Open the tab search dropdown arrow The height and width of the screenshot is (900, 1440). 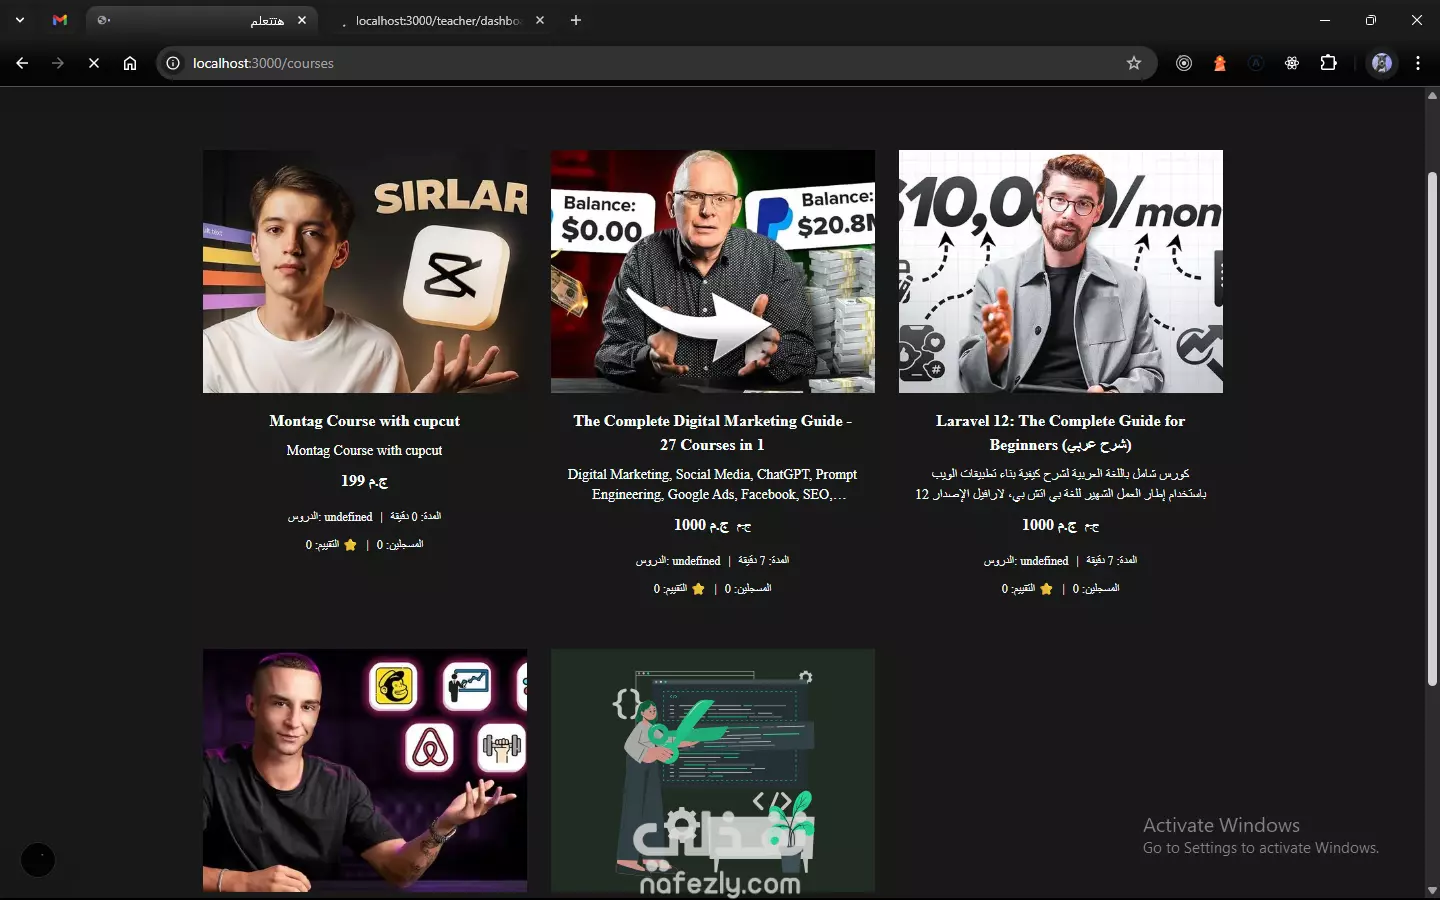[x=20, y=20]
